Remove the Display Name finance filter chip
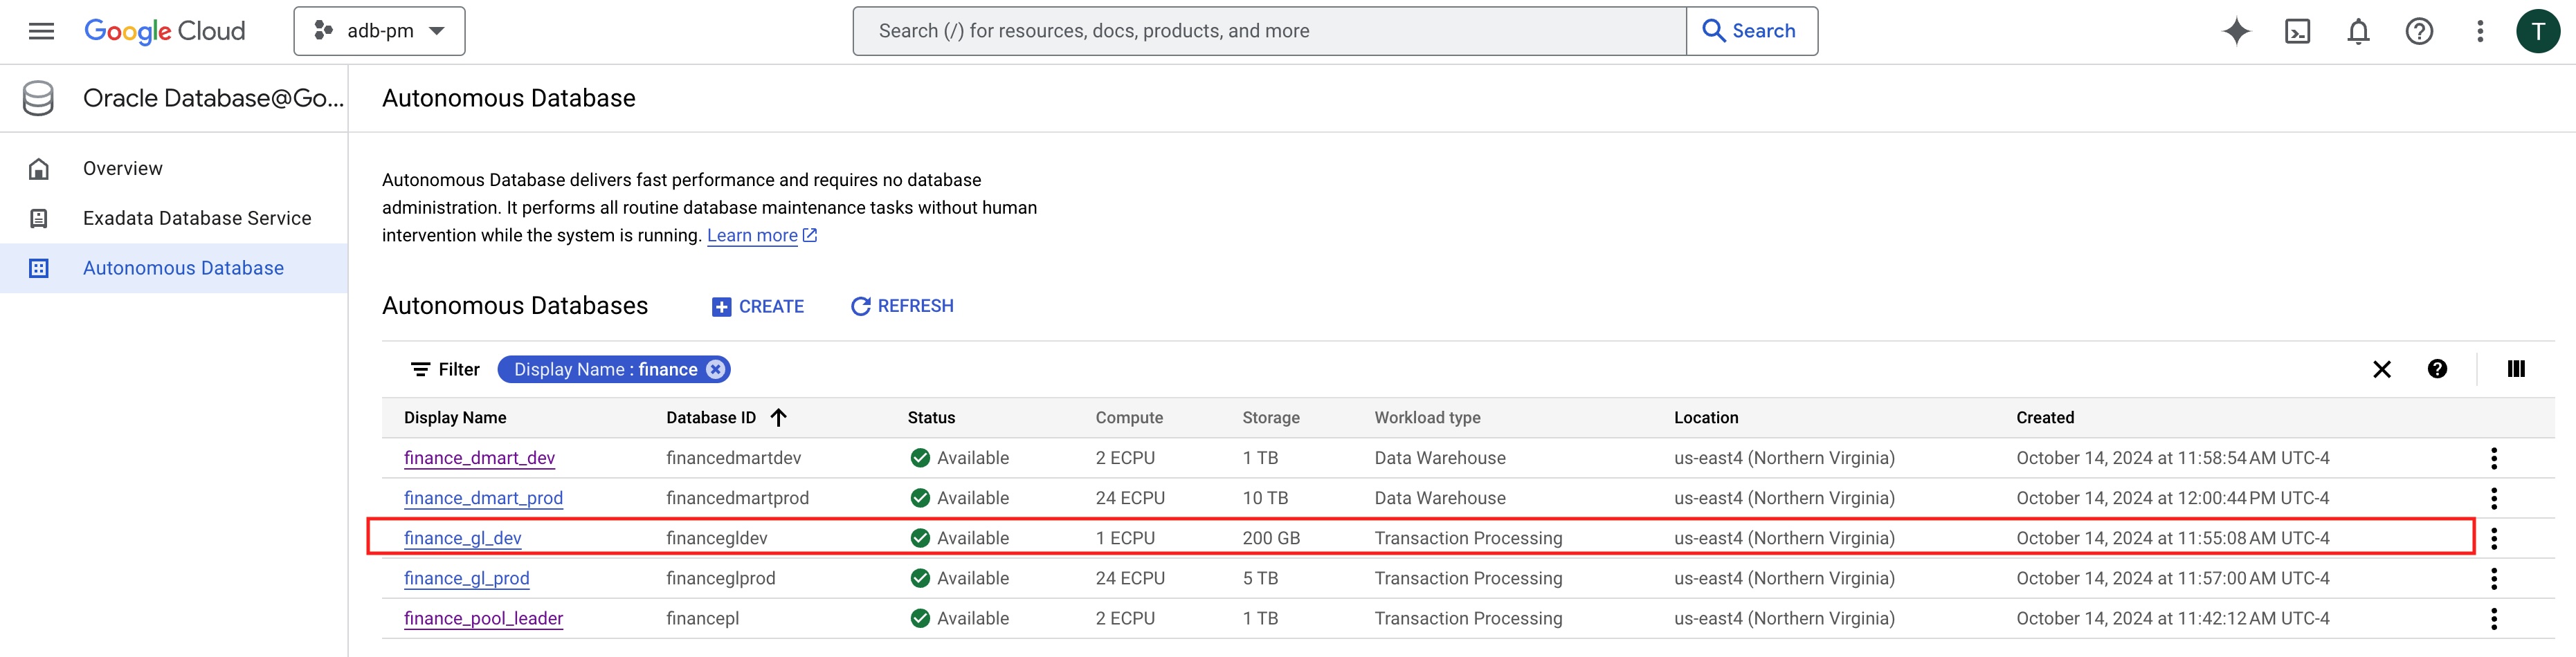This screenshot has height=657, width=2576. point(716,369)
